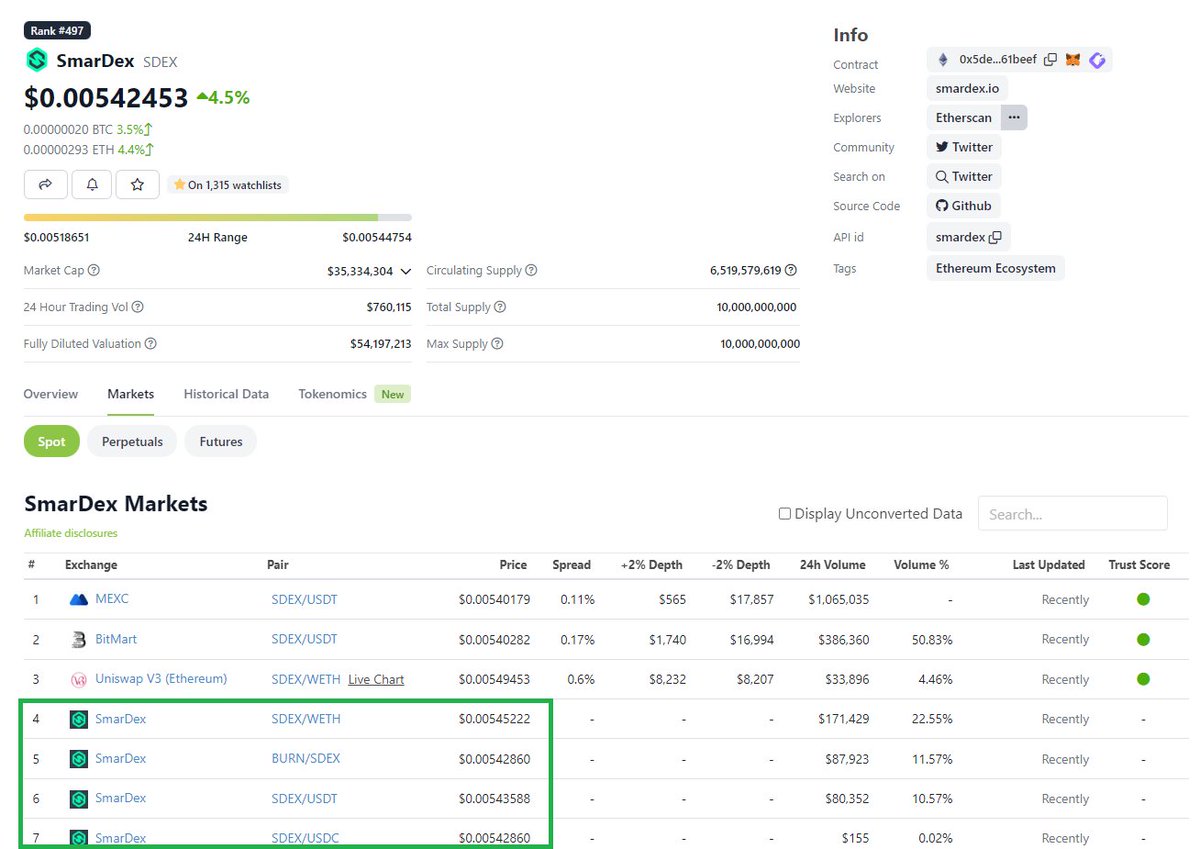The image size is (1200, 849).
Task: Open the Historical Data tab
Action: pyautogui.click(x=226, y=393)
